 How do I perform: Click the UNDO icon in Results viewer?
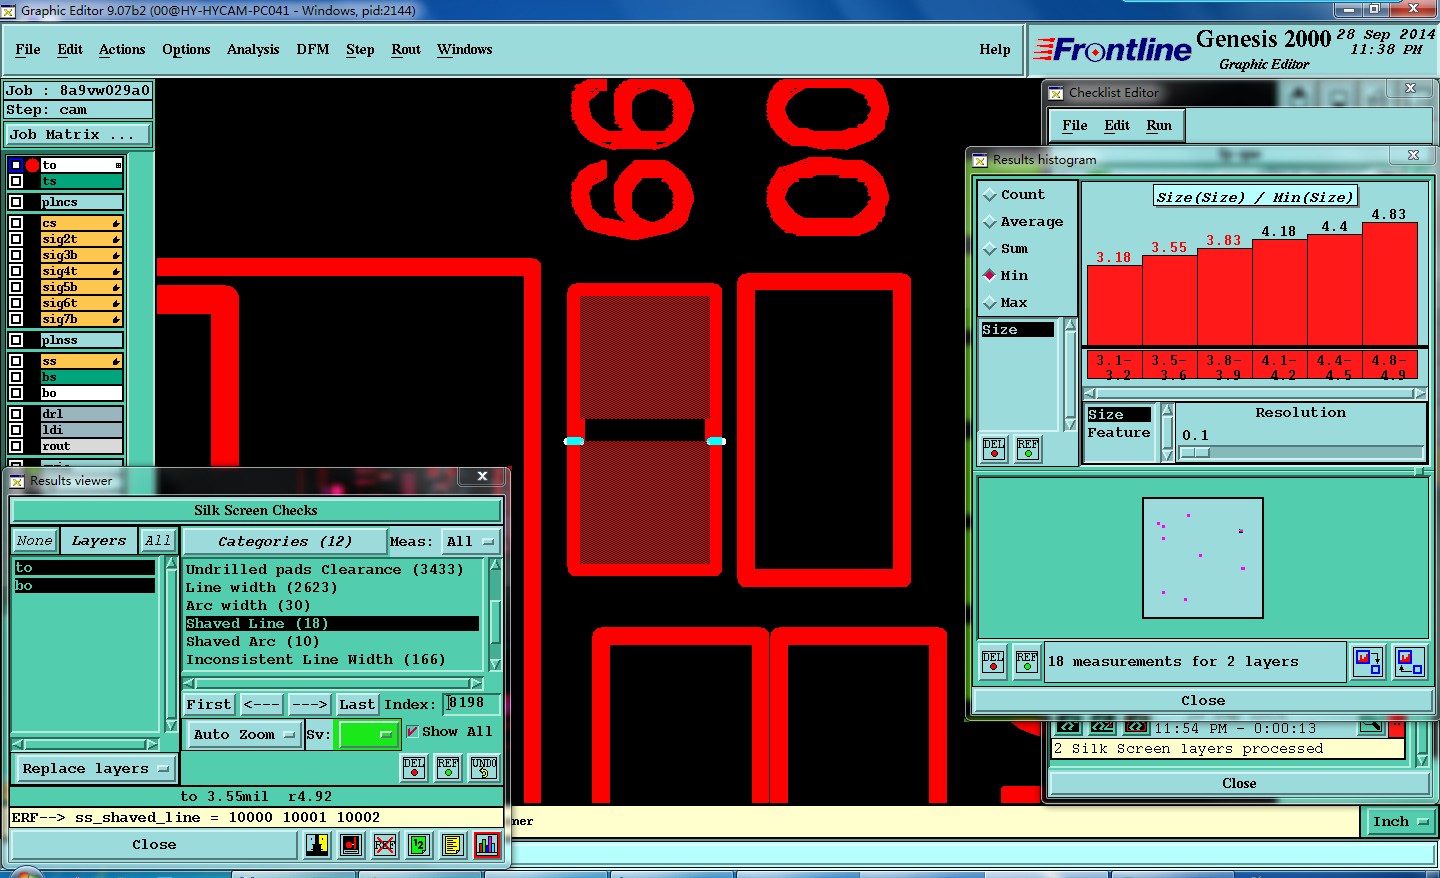point(484,767)
